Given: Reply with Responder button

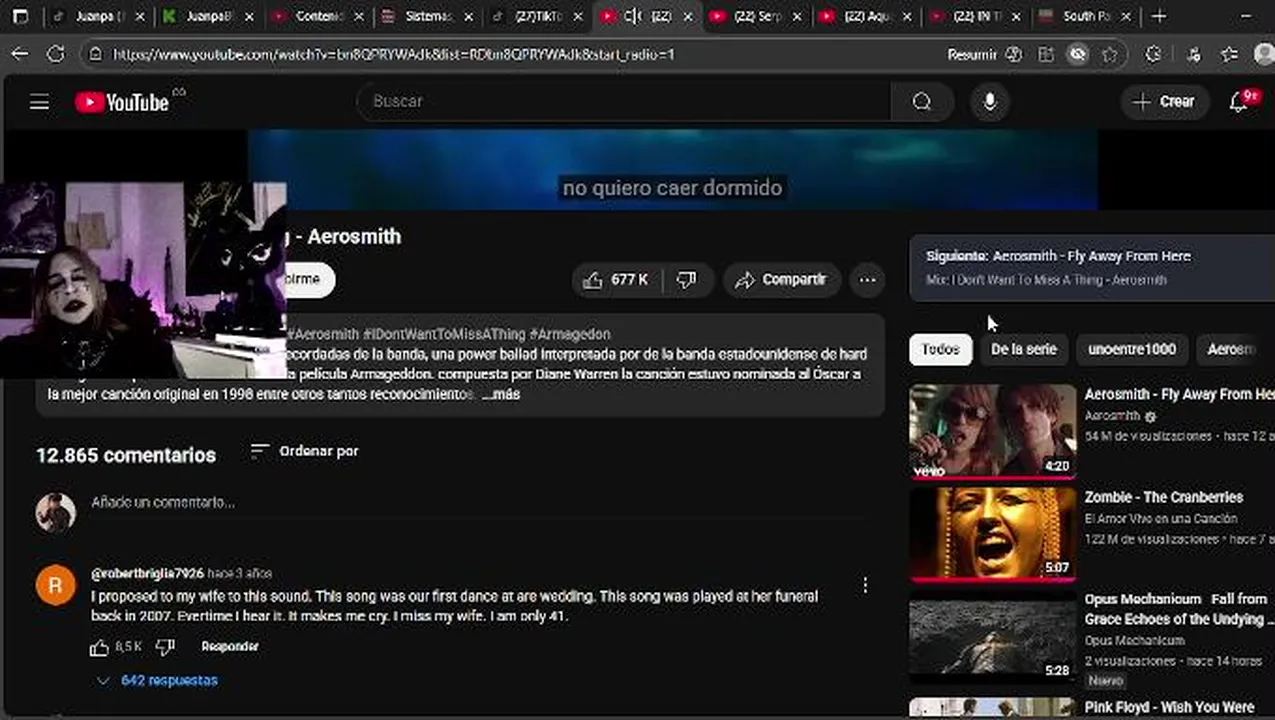Looking at the screenshot, I should [x=230, y=647].
